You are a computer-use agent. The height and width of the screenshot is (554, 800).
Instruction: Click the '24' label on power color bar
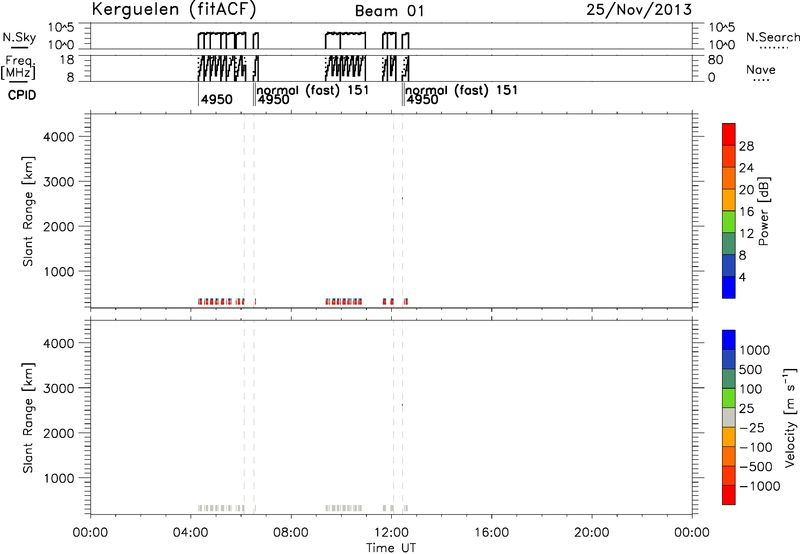(x=746, y=168)
